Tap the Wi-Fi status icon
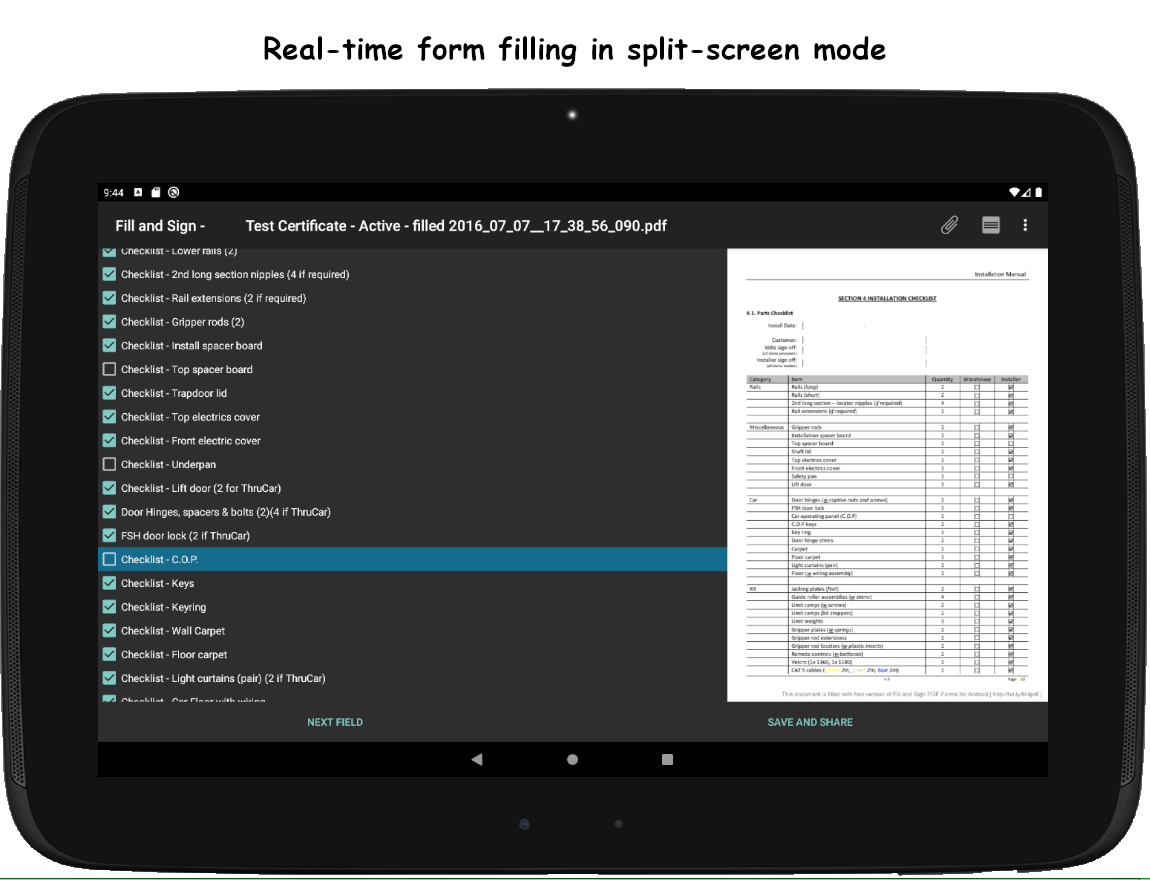The image size is (1150, 880). 1014,192
